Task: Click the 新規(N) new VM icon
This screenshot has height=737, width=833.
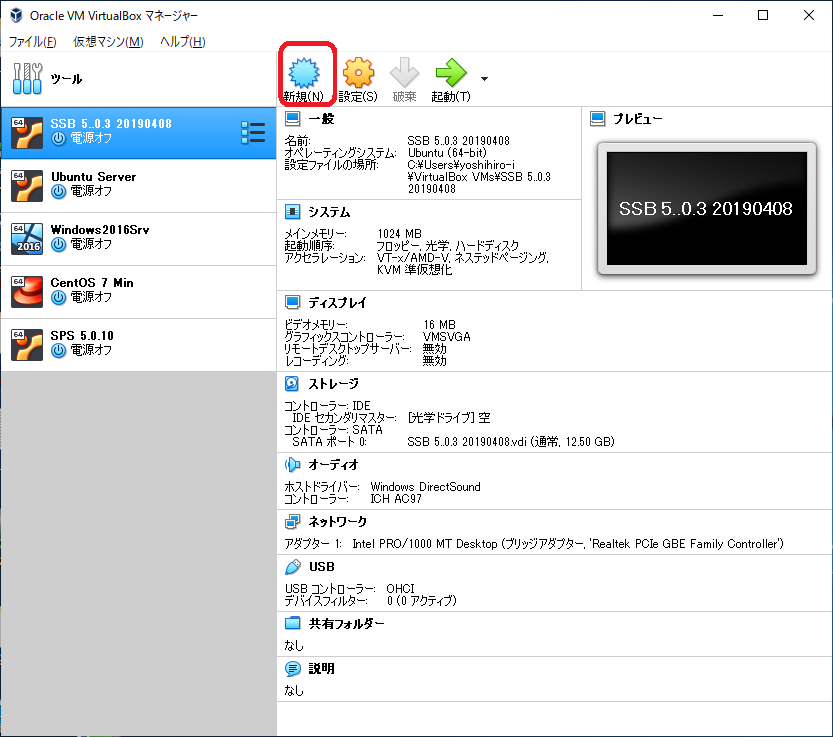Action: pos(304,72)
